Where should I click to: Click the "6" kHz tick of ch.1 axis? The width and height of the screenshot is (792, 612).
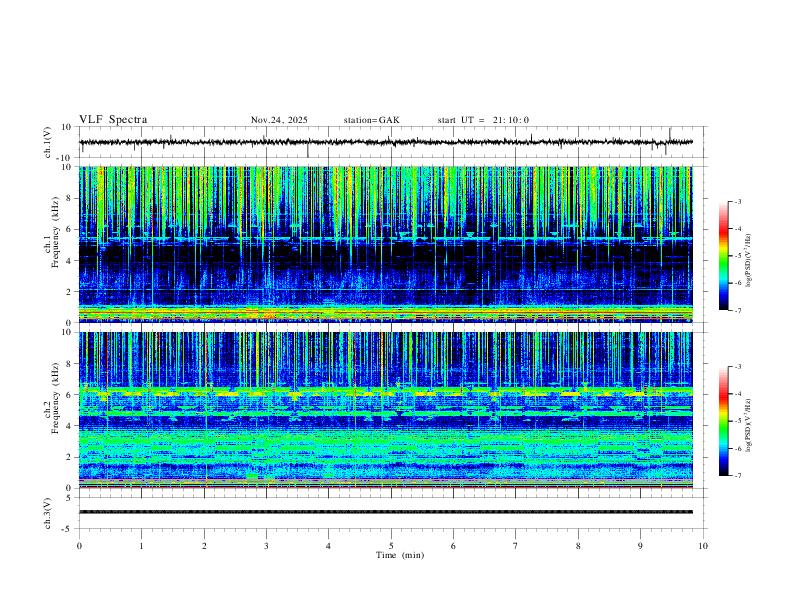[71, 229]
